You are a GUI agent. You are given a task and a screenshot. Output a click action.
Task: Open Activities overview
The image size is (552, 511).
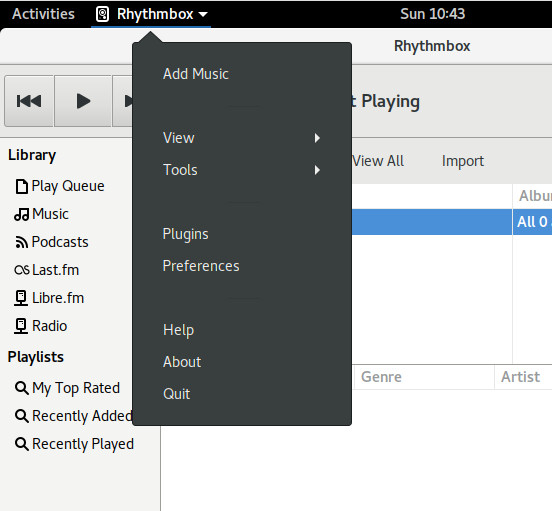pyautogui.click(x=43, y=14)
